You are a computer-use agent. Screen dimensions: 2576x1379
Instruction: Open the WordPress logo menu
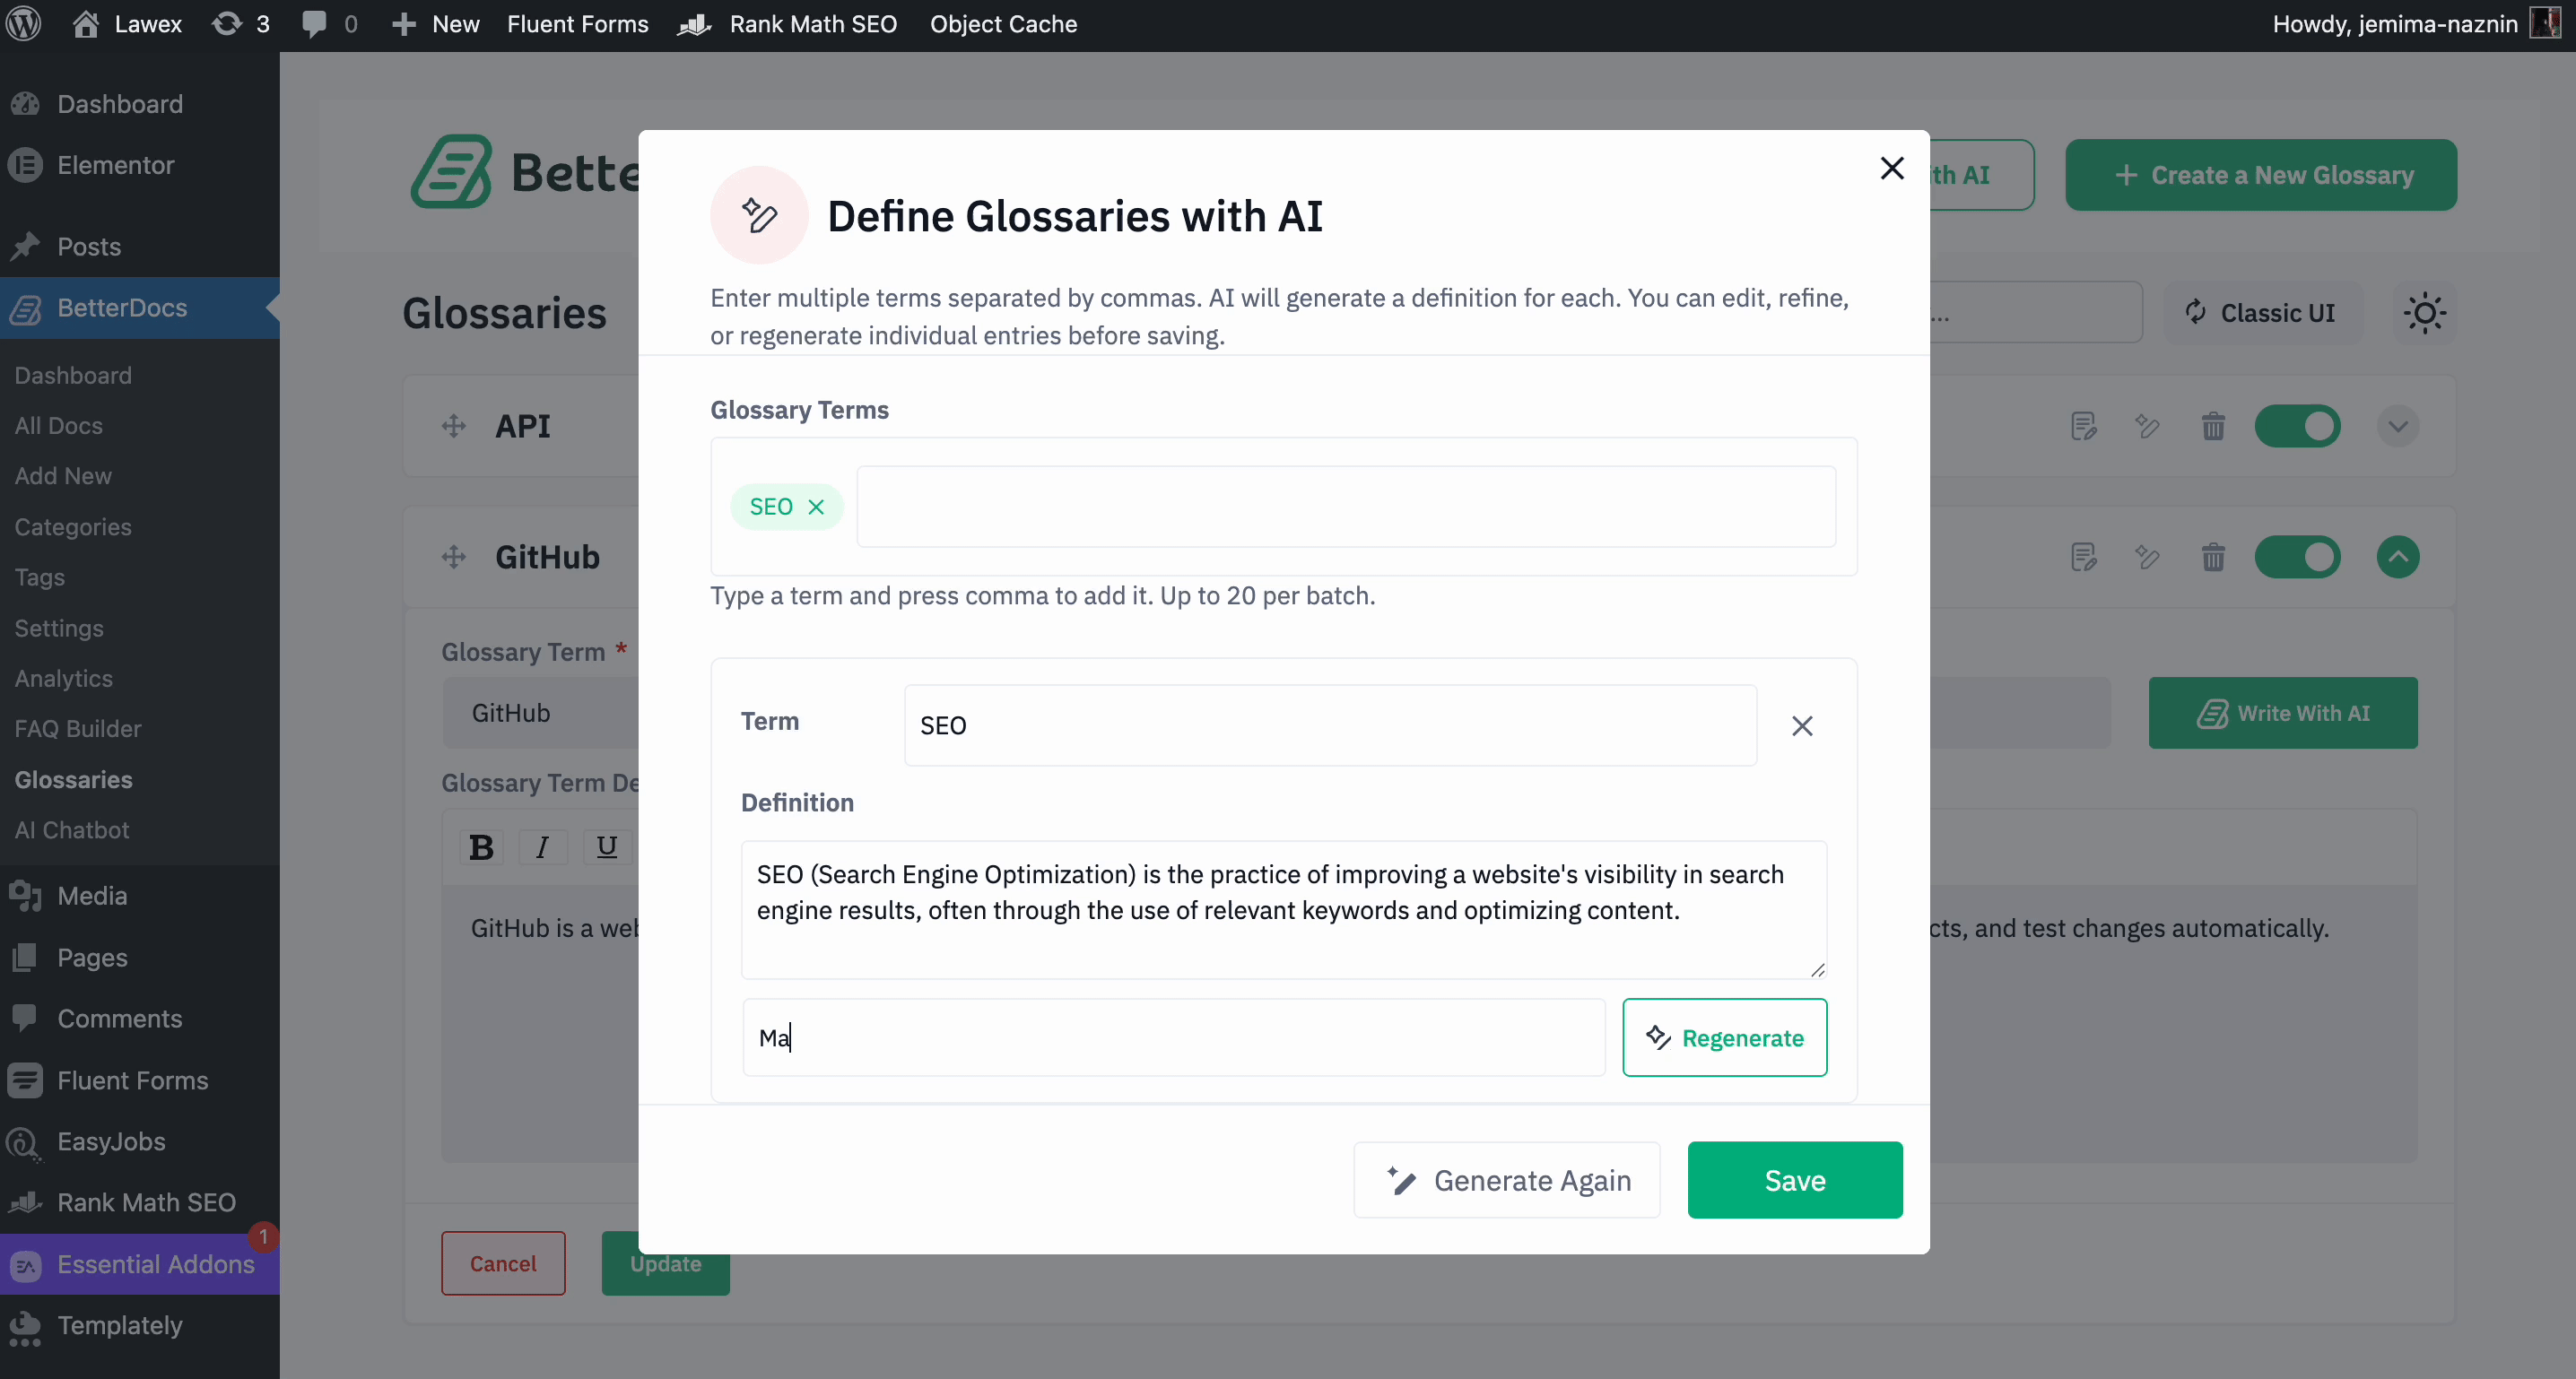pyautogui.click(x=24, y=24)
